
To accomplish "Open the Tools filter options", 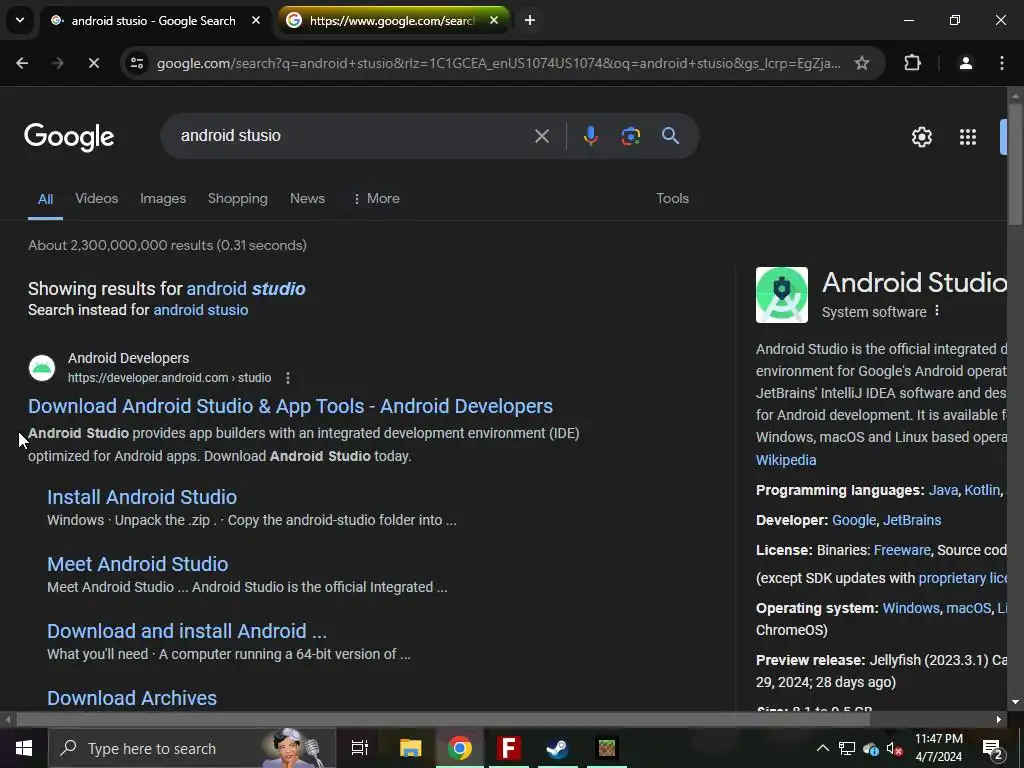I will 672,199.
